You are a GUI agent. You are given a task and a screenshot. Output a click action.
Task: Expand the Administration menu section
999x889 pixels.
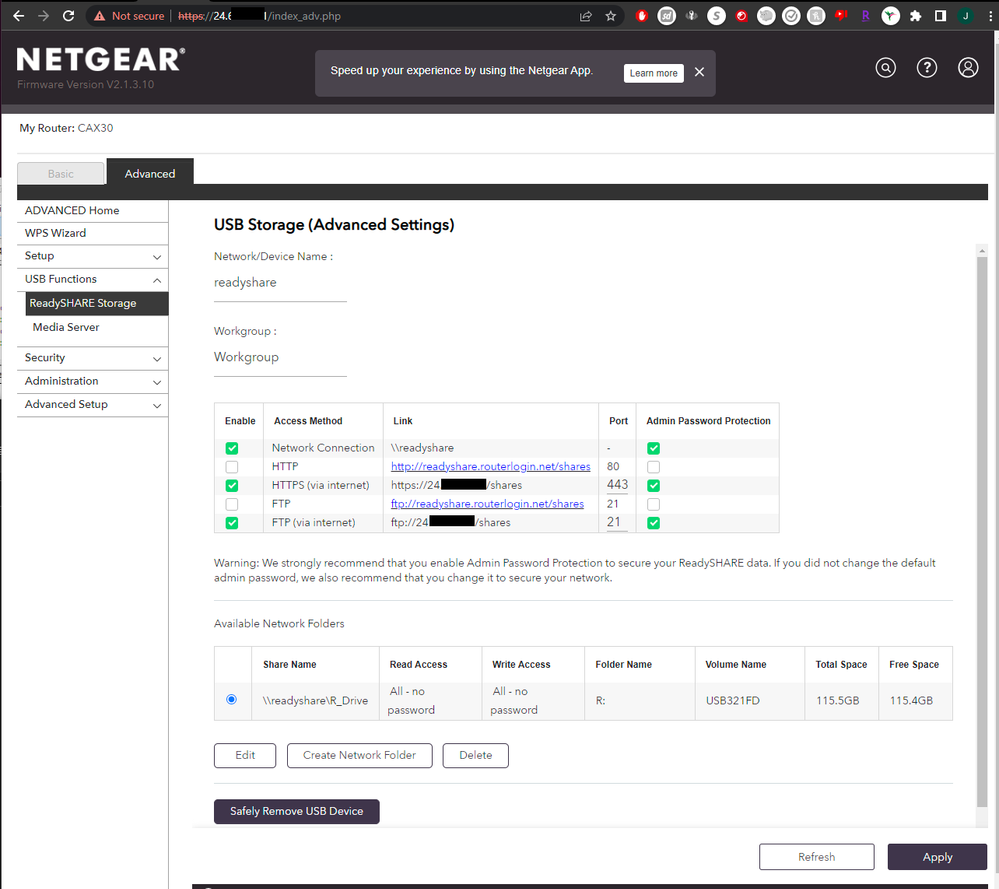coord(92,382)
